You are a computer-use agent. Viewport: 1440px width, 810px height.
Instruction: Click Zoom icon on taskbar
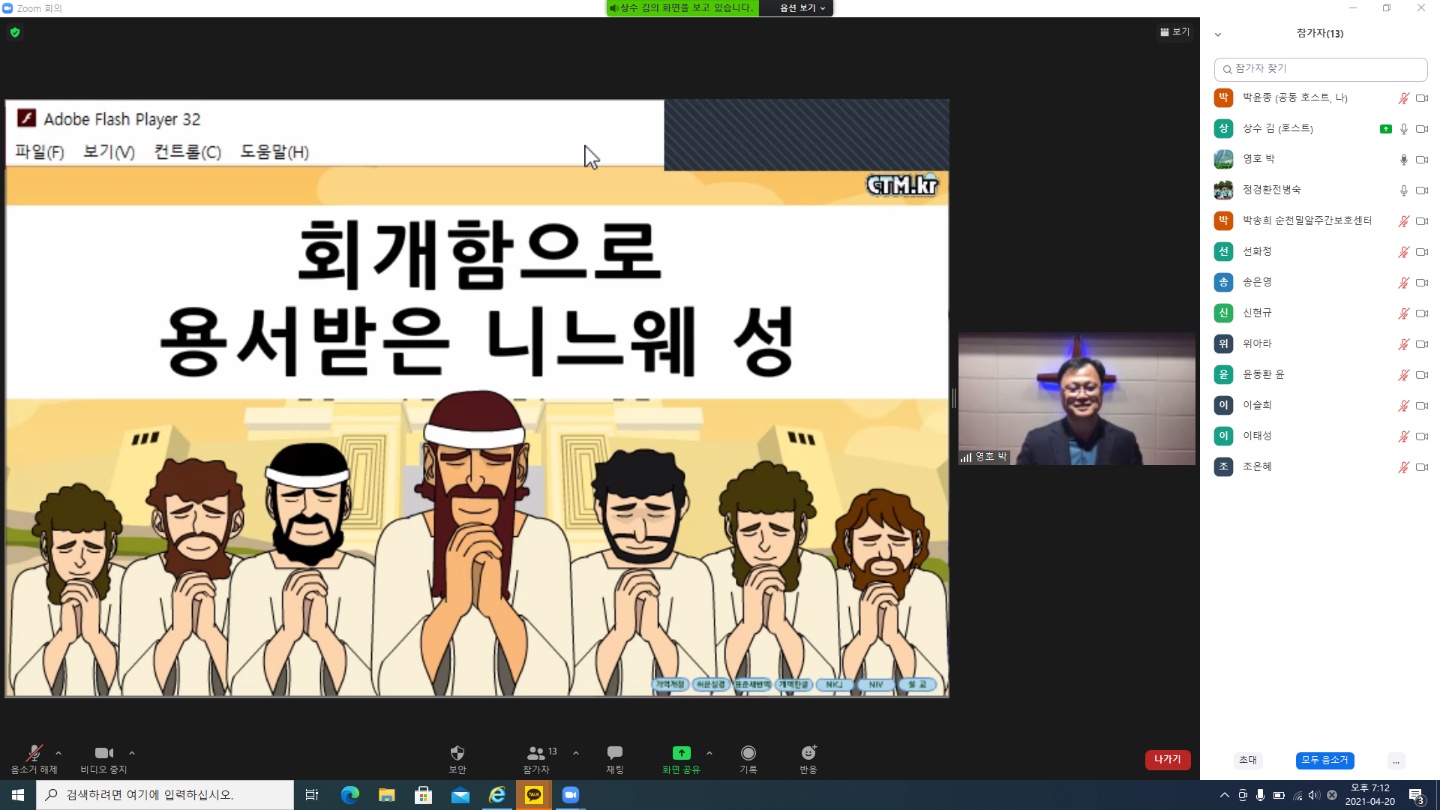[571, 795]
